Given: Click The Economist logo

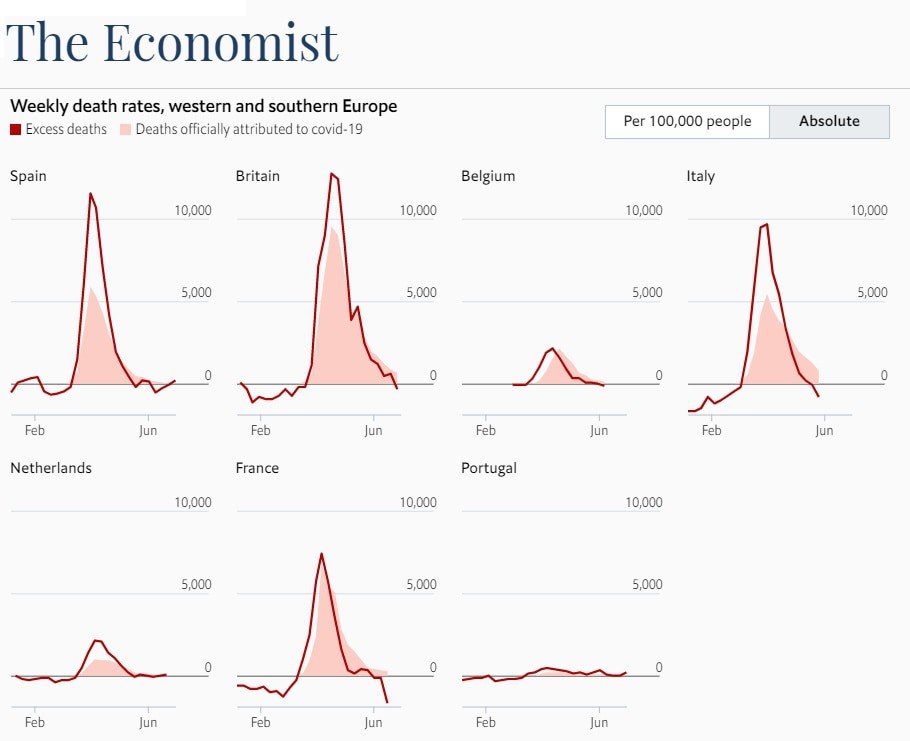Looking at the screenshot, I should click(x=172, y=42).
